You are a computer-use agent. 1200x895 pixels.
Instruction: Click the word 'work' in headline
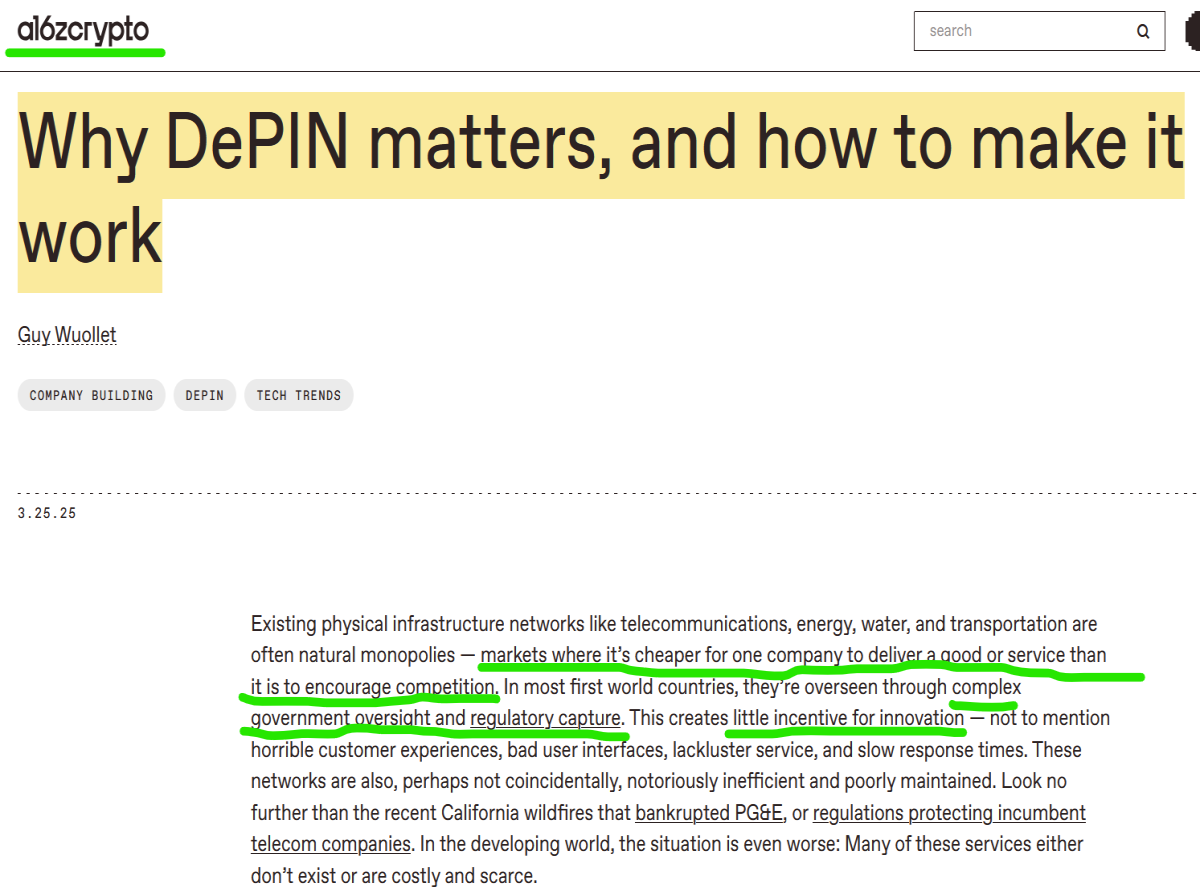coord(90,235)
